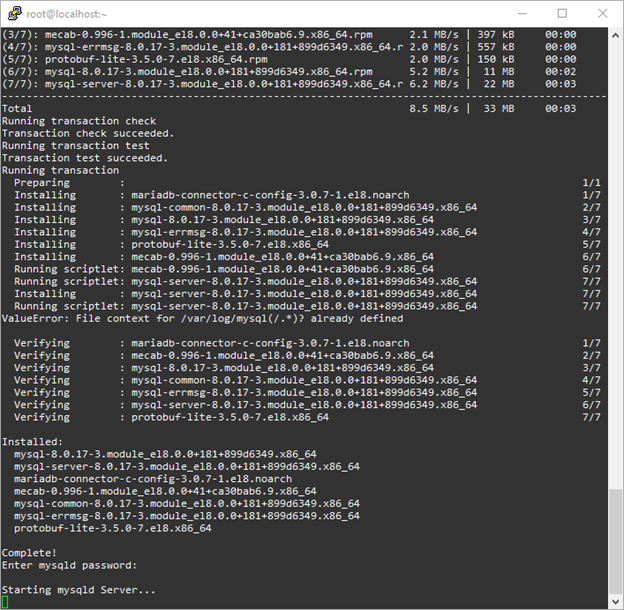Click the '8.5 MB/s' total speed value
Screen dimensions: 624x610
pyautogui.click(x=434, y=109)
